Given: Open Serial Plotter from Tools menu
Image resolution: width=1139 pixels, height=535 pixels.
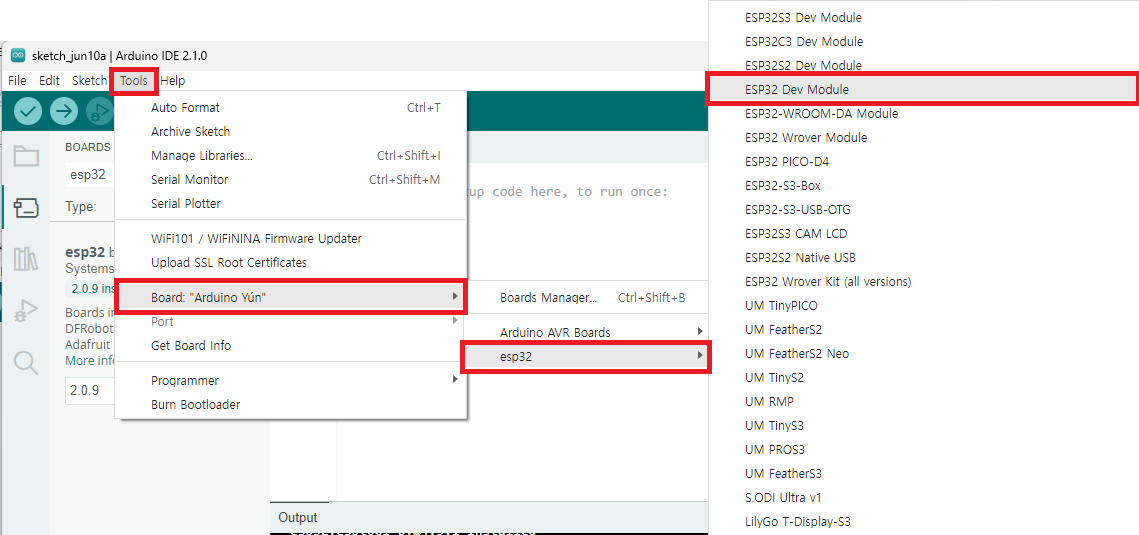Looking at the screenshot, I should point(291,203).
